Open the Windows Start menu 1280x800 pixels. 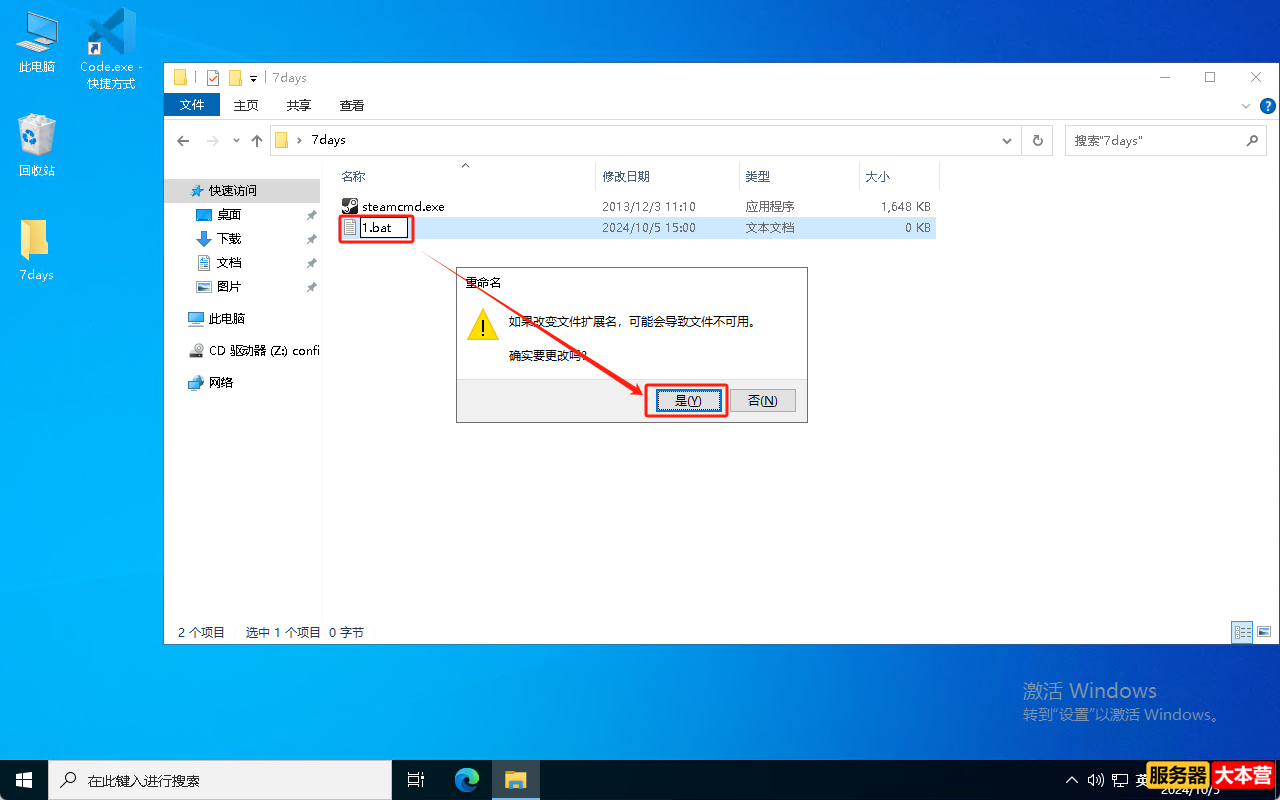(x=24, y=780)
